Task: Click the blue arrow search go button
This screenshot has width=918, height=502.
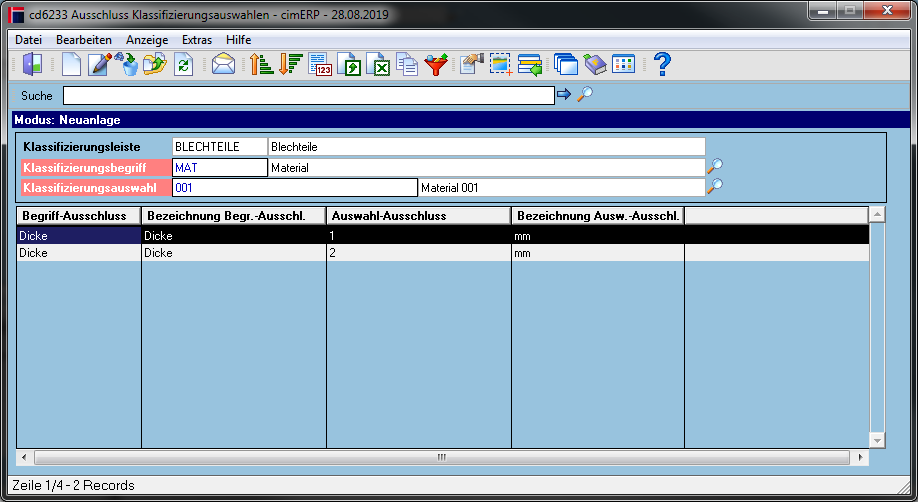Action: 564,94
